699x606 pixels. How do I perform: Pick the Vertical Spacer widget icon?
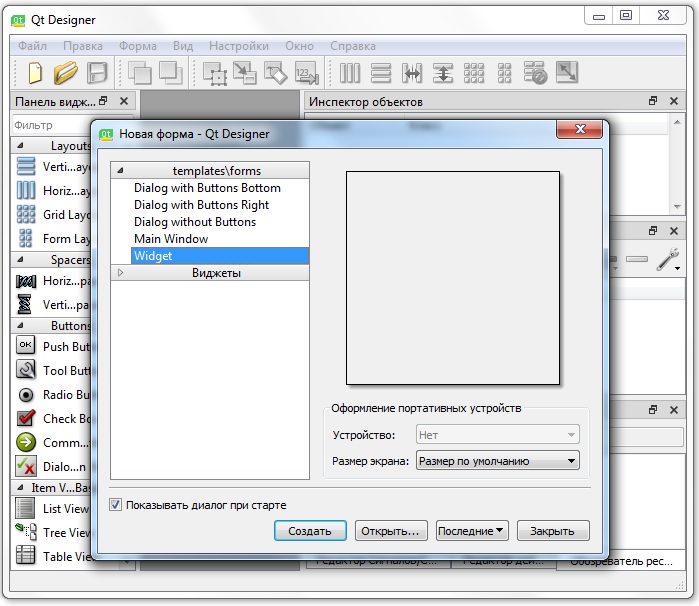[x=25, y=305]
